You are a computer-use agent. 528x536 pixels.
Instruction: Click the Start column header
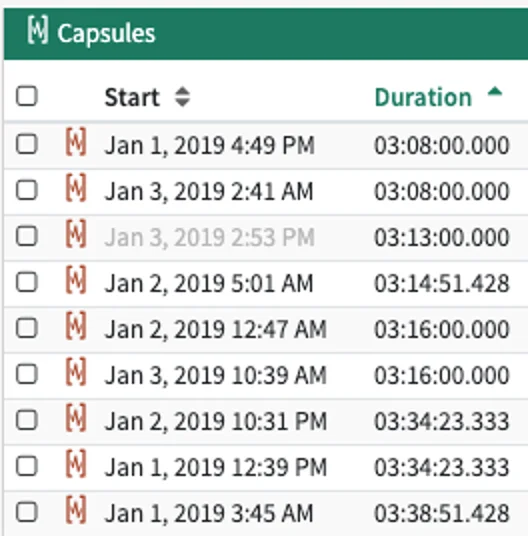click(132, 97)
